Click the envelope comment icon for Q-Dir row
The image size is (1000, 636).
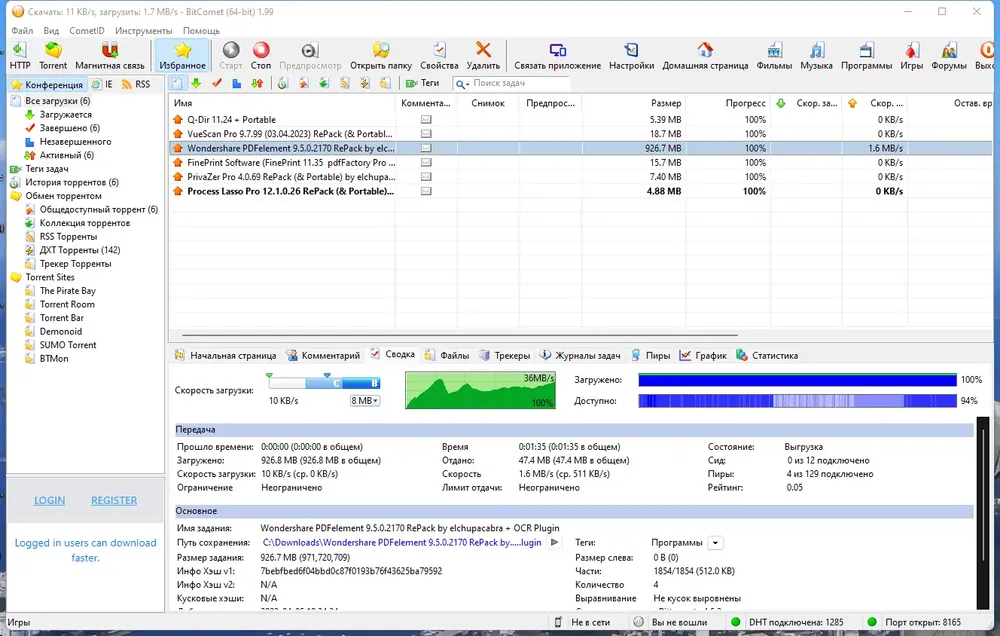(426, 119)
